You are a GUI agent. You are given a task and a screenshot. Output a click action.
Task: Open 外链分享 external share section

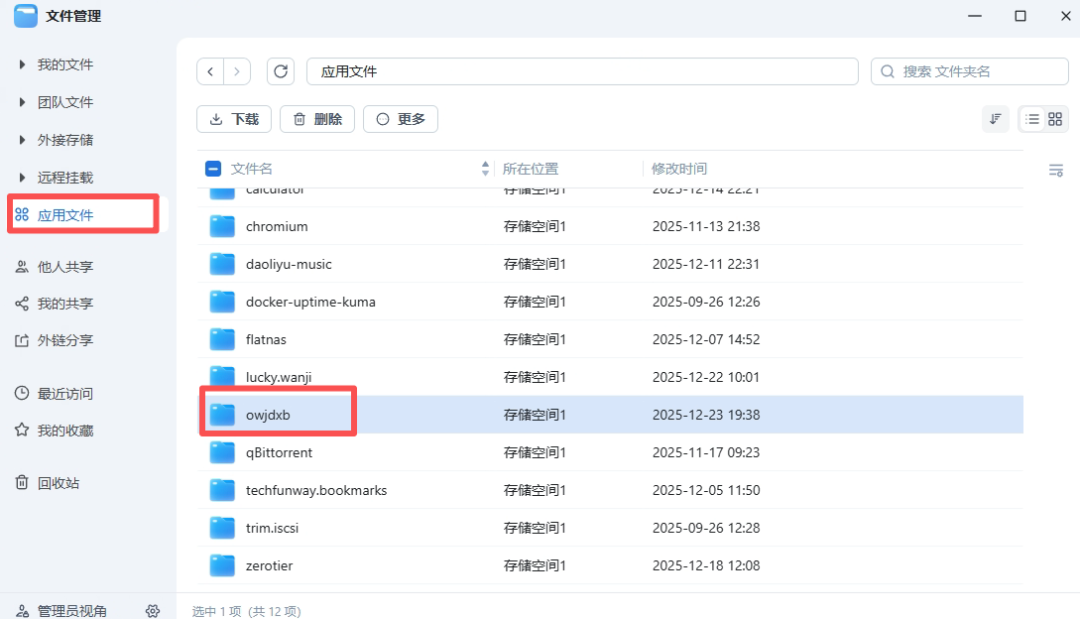(x=63, y=339)
